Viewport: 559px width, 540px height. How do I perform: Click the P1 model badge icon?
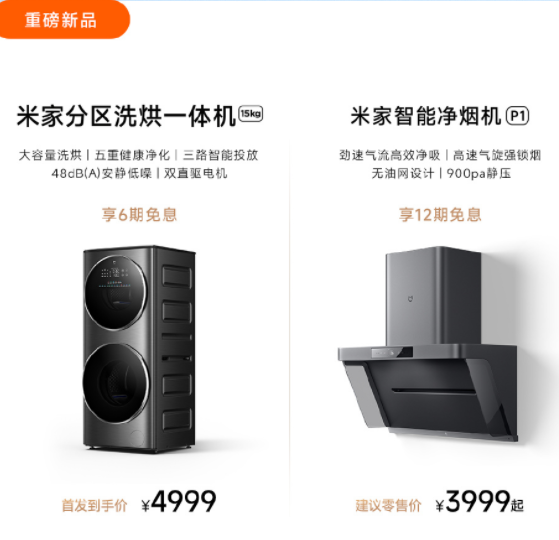pyautogui.click(x=518, y=116)
